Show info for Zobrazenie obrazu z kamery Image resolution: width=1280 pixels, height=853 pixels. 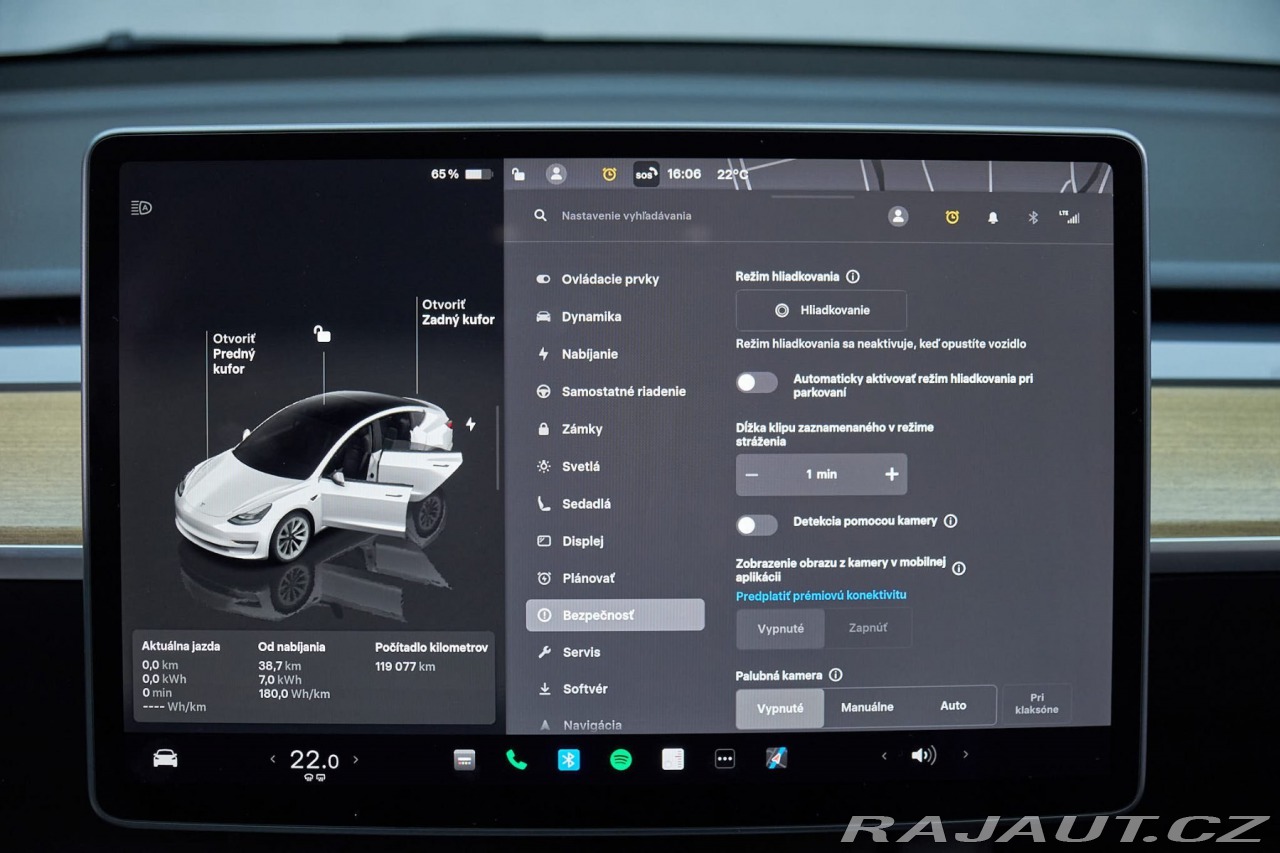[959, 568]
